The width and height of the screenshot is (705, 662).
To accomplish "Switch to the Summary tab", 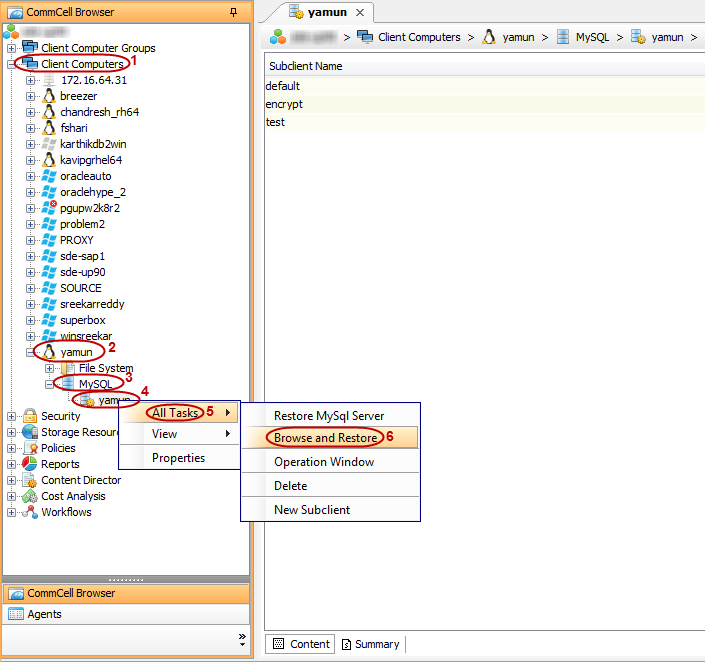I will click(370, 644).
